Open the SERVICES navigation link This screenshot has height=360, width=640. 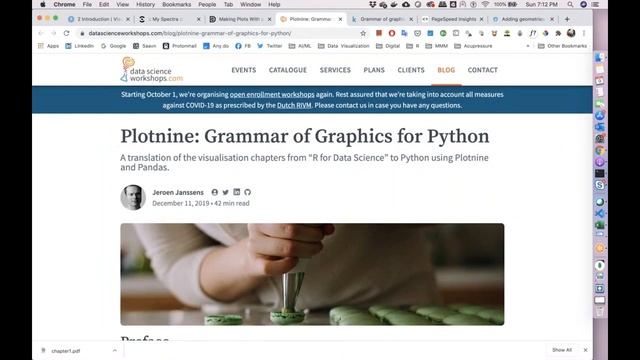point(335,70)
